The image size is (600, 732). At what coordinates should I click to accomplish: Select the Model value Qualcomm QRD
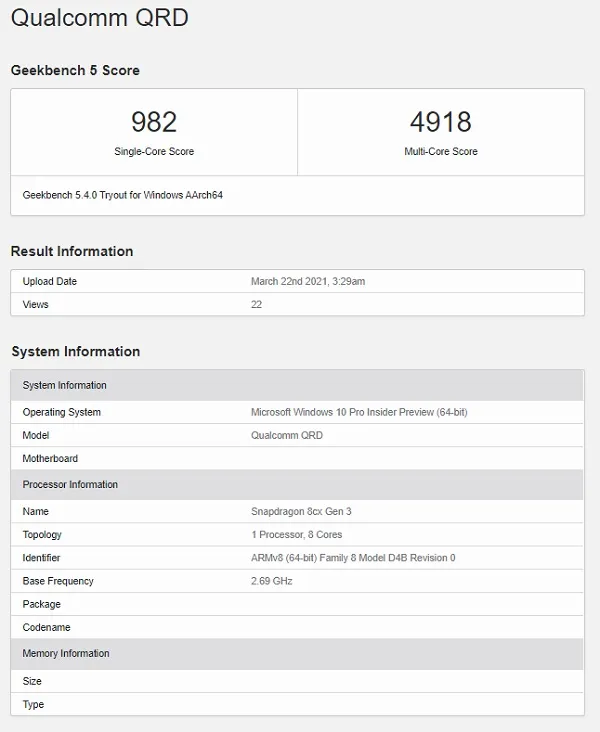(287, 435)
